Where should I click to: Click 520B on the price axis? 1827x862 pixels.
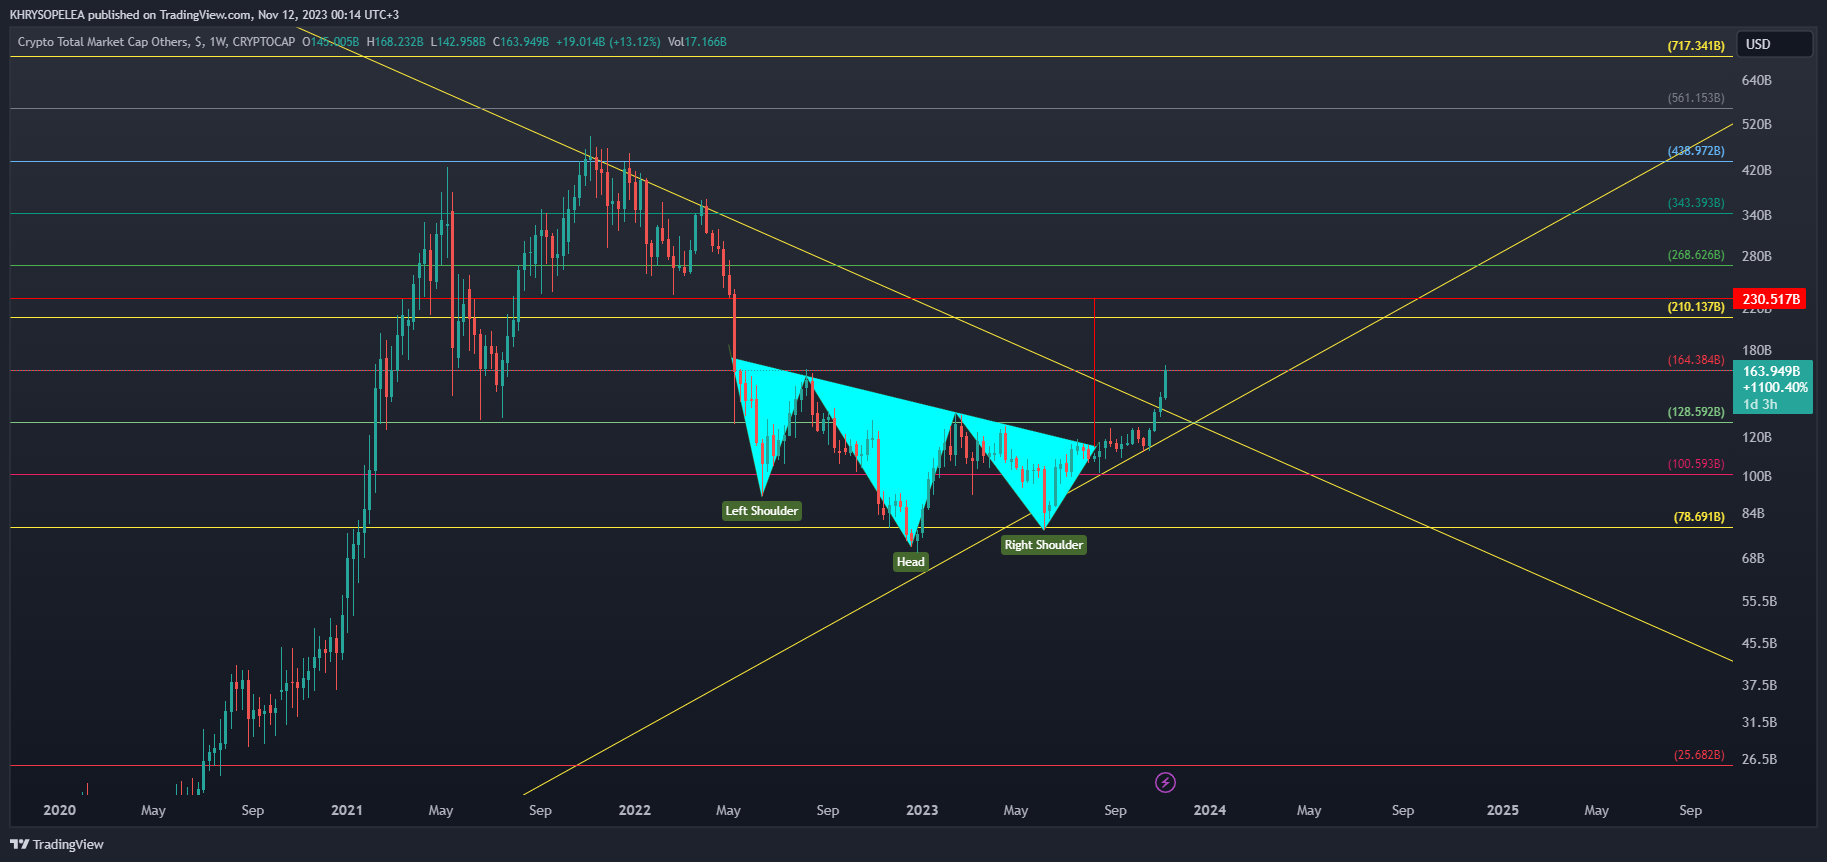pos(1757,124)
